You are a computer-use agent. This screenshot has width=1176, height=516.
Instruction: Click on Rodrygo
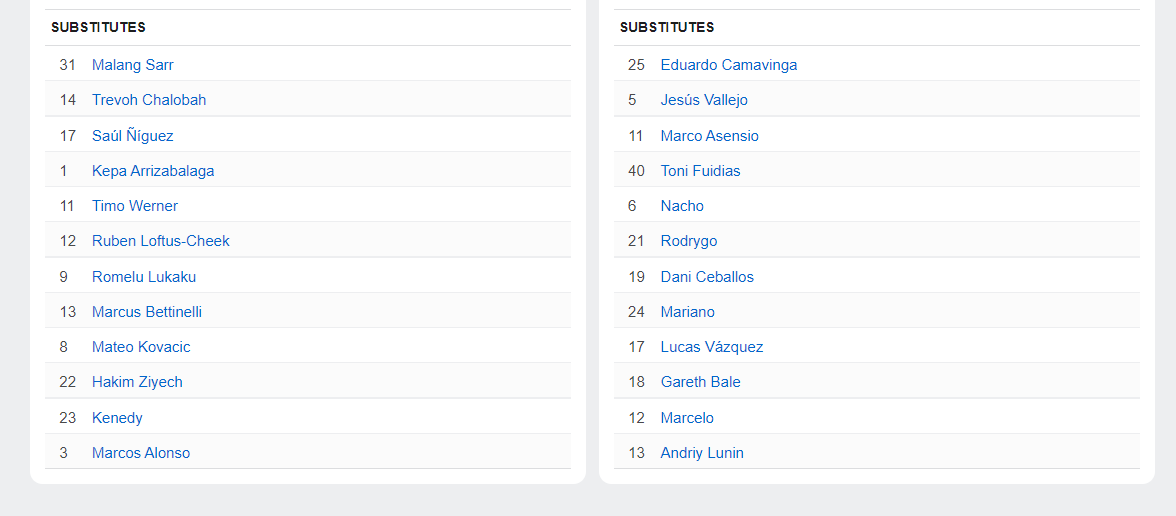point(689,241)
